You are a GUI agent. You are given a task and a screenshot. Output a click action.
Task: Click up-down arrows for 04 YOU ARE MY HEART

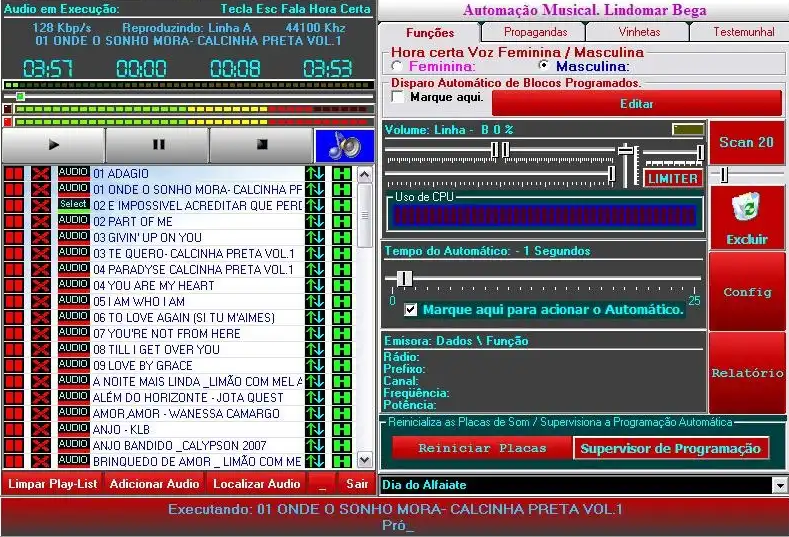tap(315, 285)
